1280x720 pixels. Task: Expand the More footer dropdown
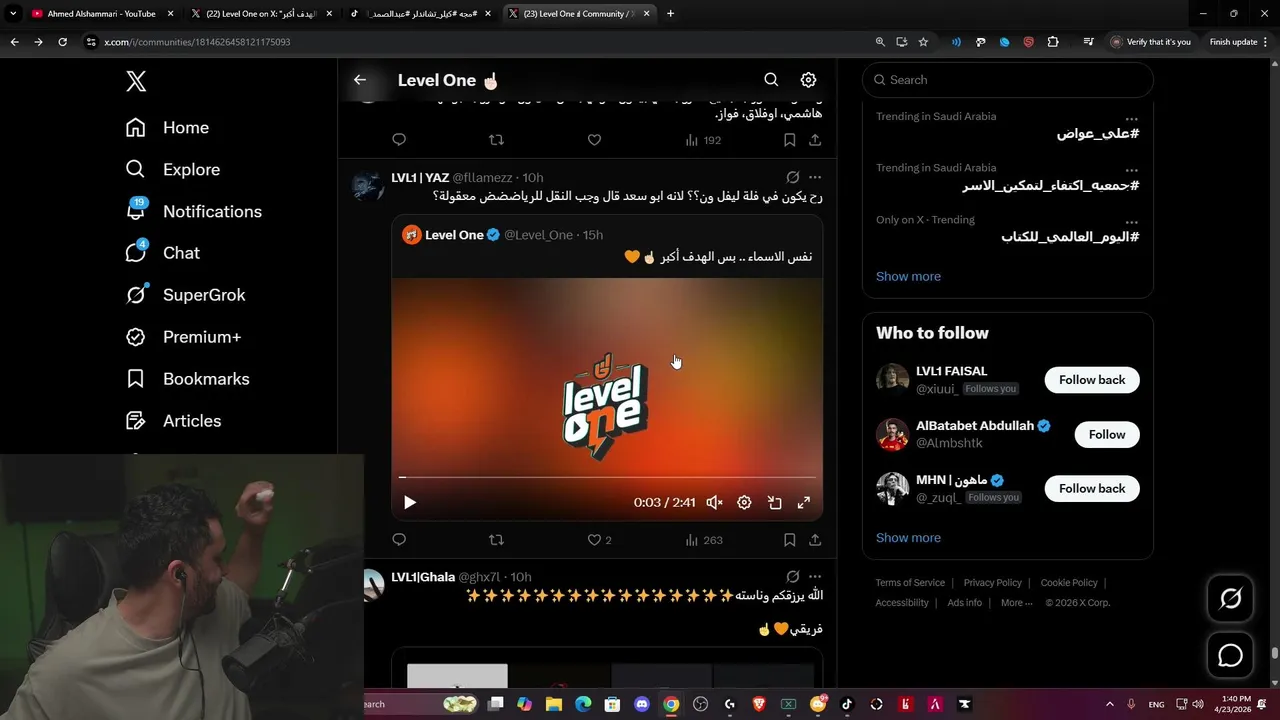coord(1018,603)
